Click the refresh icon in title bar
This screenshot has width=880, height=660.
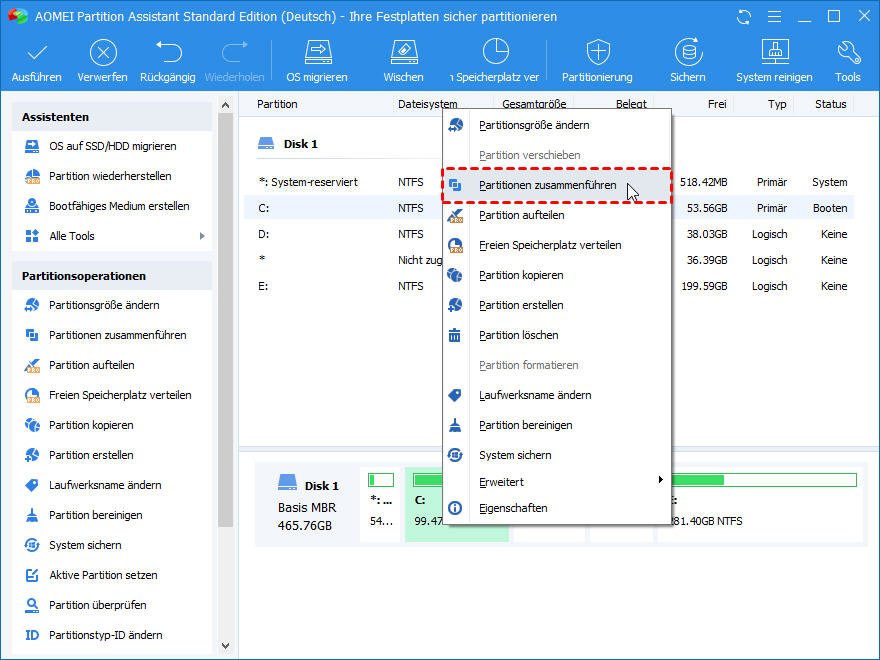pyautogui.click(x=744, y=17)
